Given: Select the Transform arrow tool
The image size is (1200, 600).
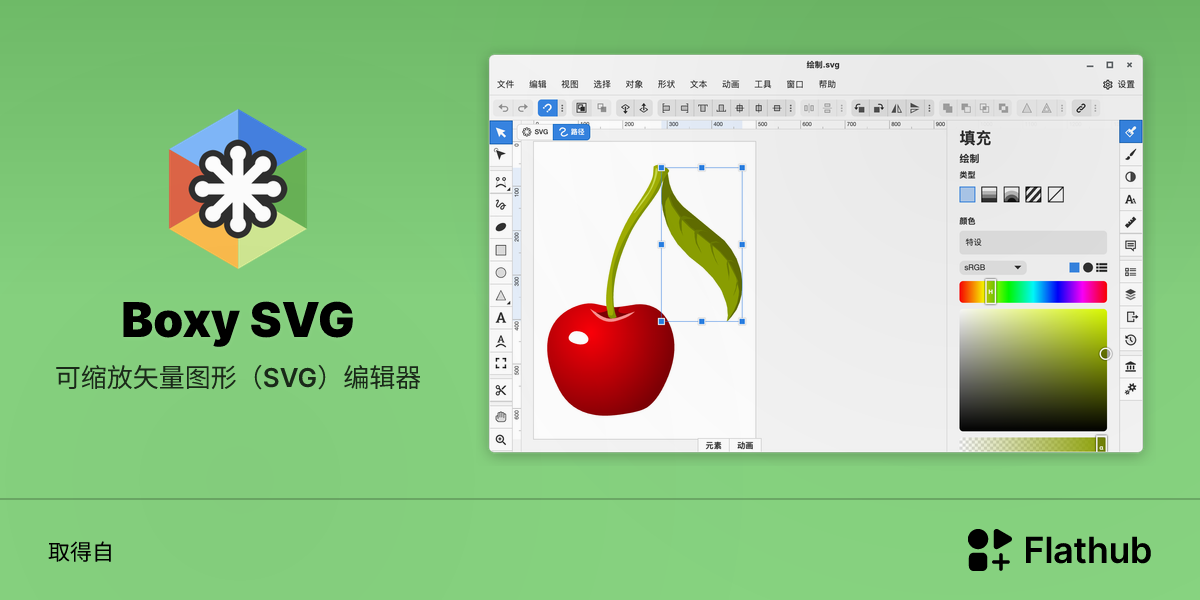Looking at the screenshot, I should coord(501,132).
